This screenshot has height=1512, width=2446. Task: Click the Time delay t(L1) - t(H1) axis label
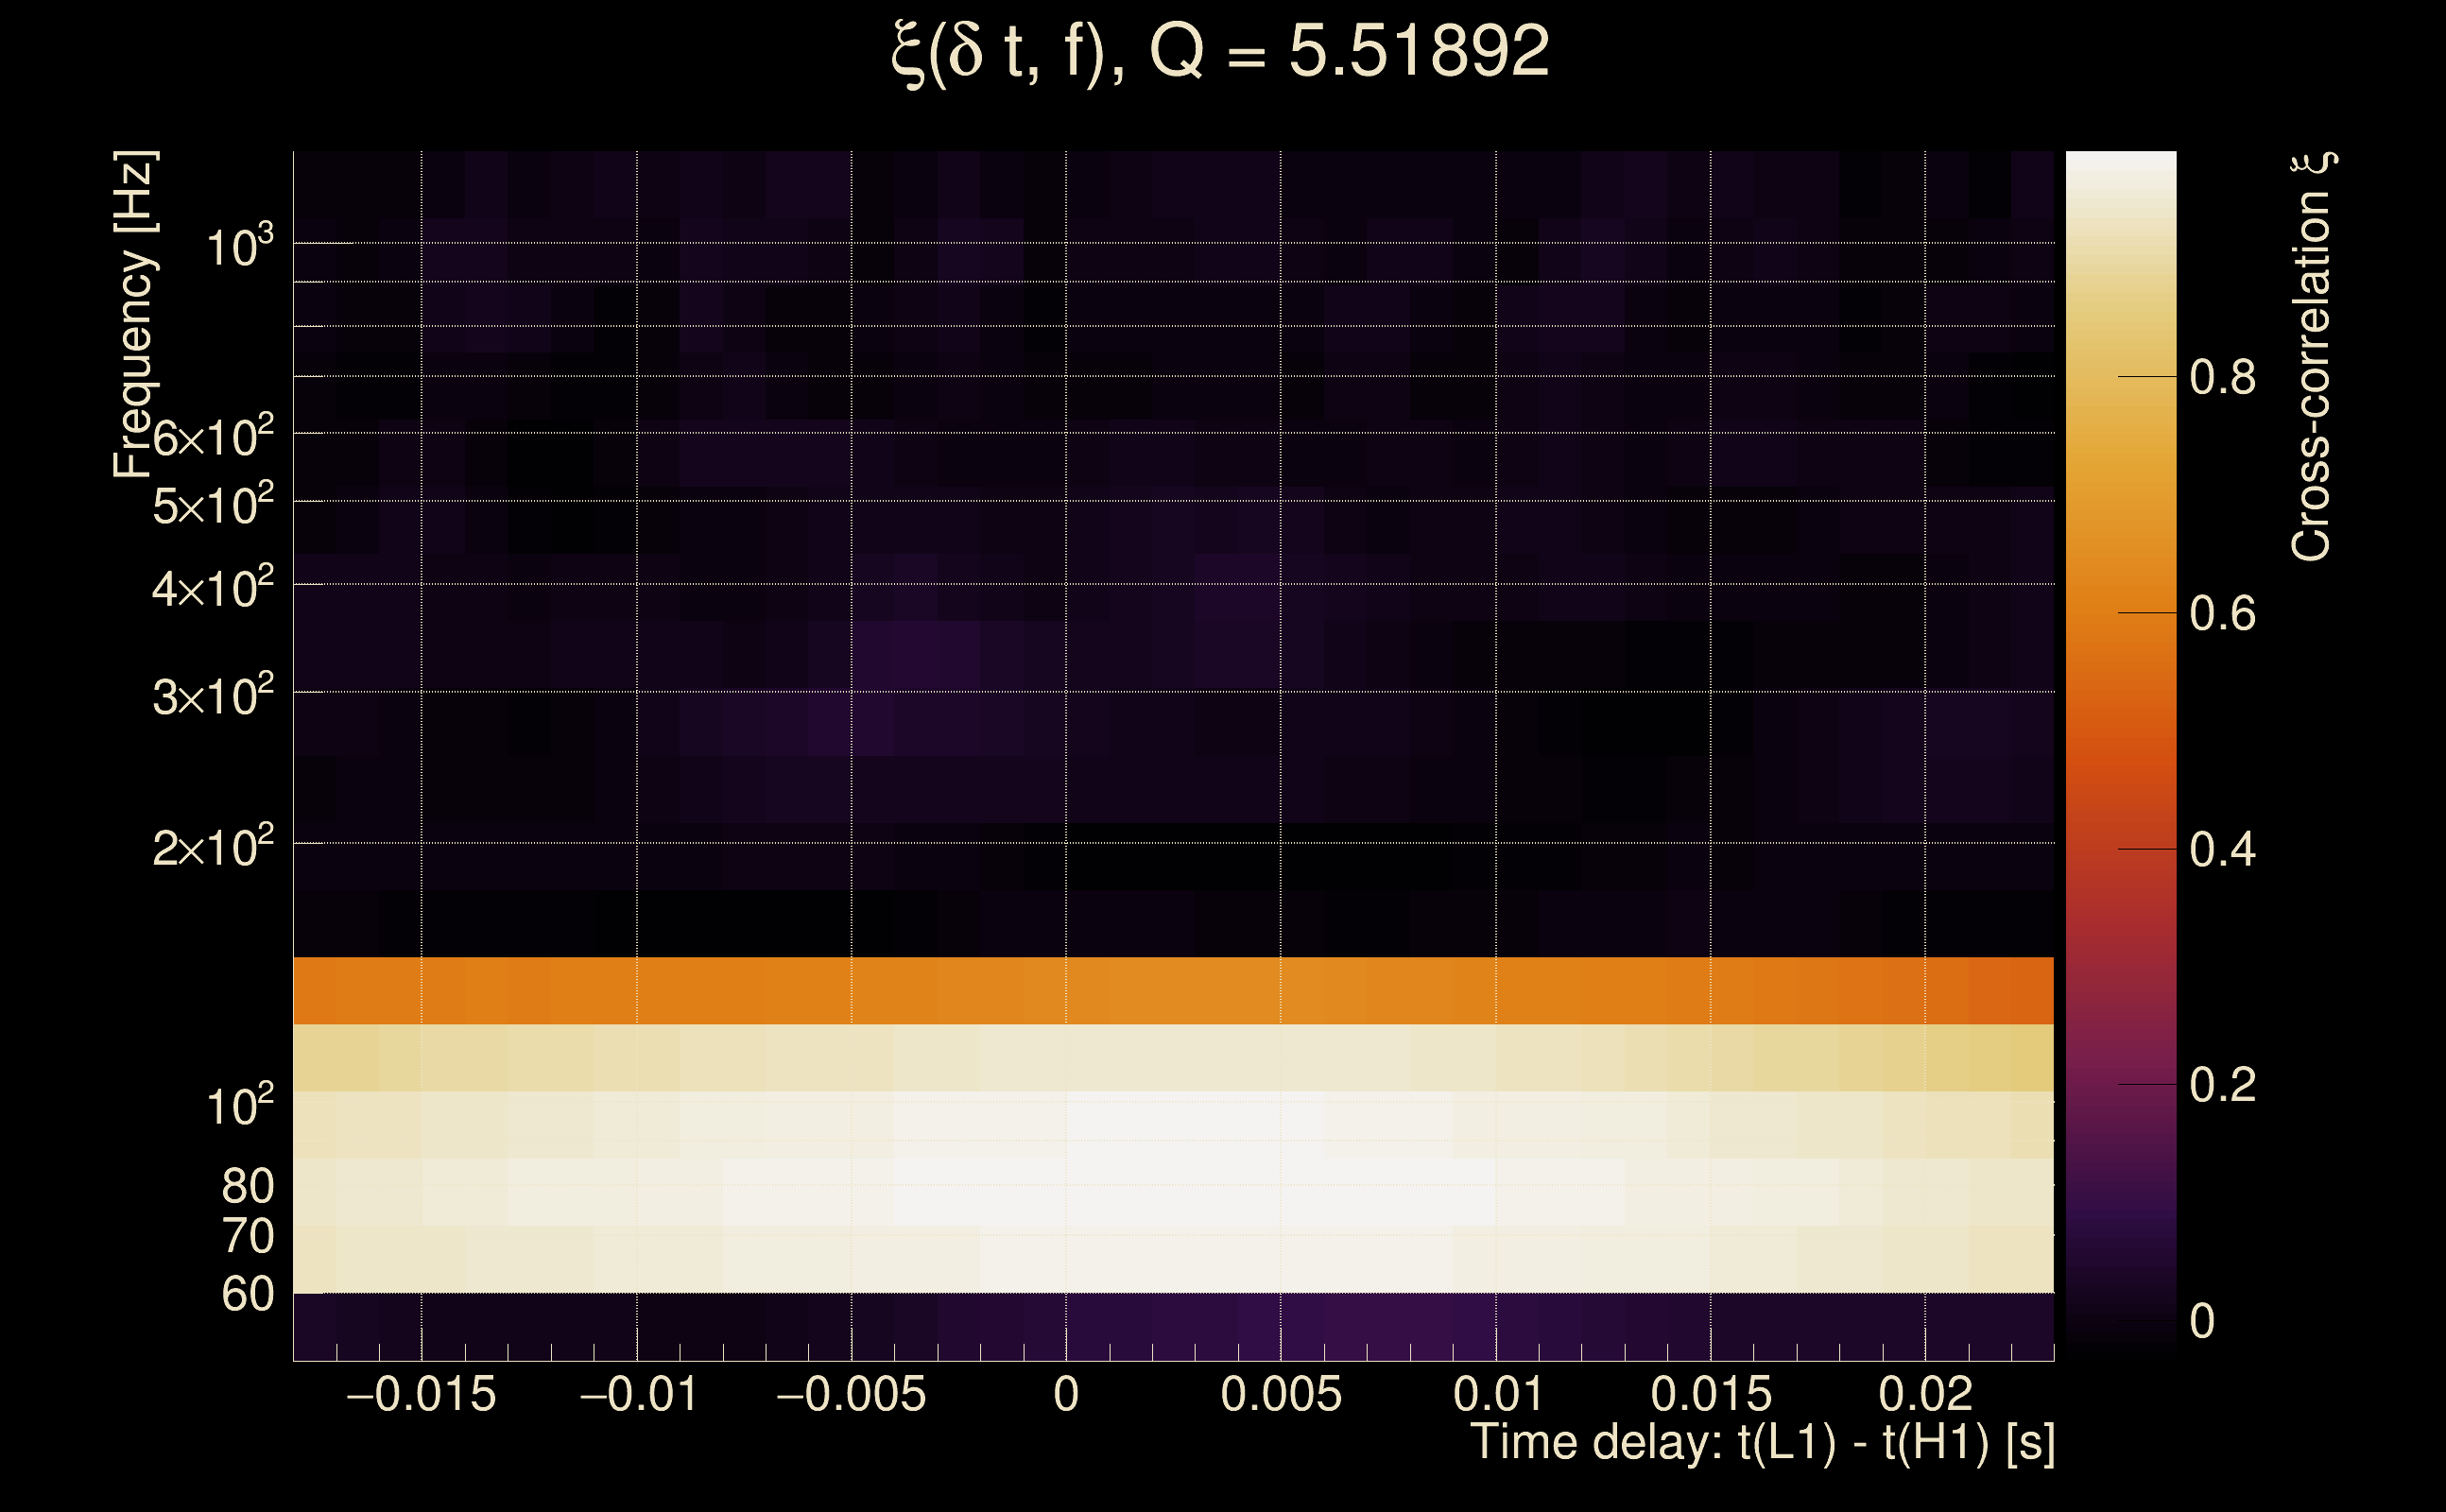[x=1762, y=1443]
